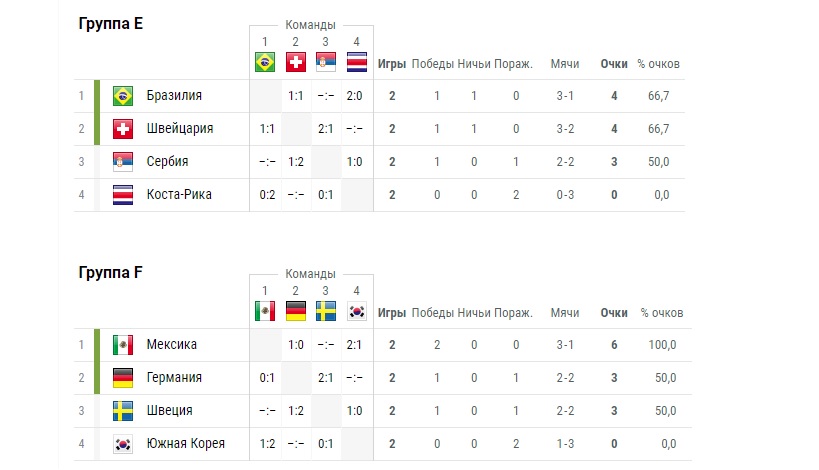Image resolution: width=819 pixels, height=470 pixels.
Task: Click the Sweden flag in column header
Action: (326, 311)
